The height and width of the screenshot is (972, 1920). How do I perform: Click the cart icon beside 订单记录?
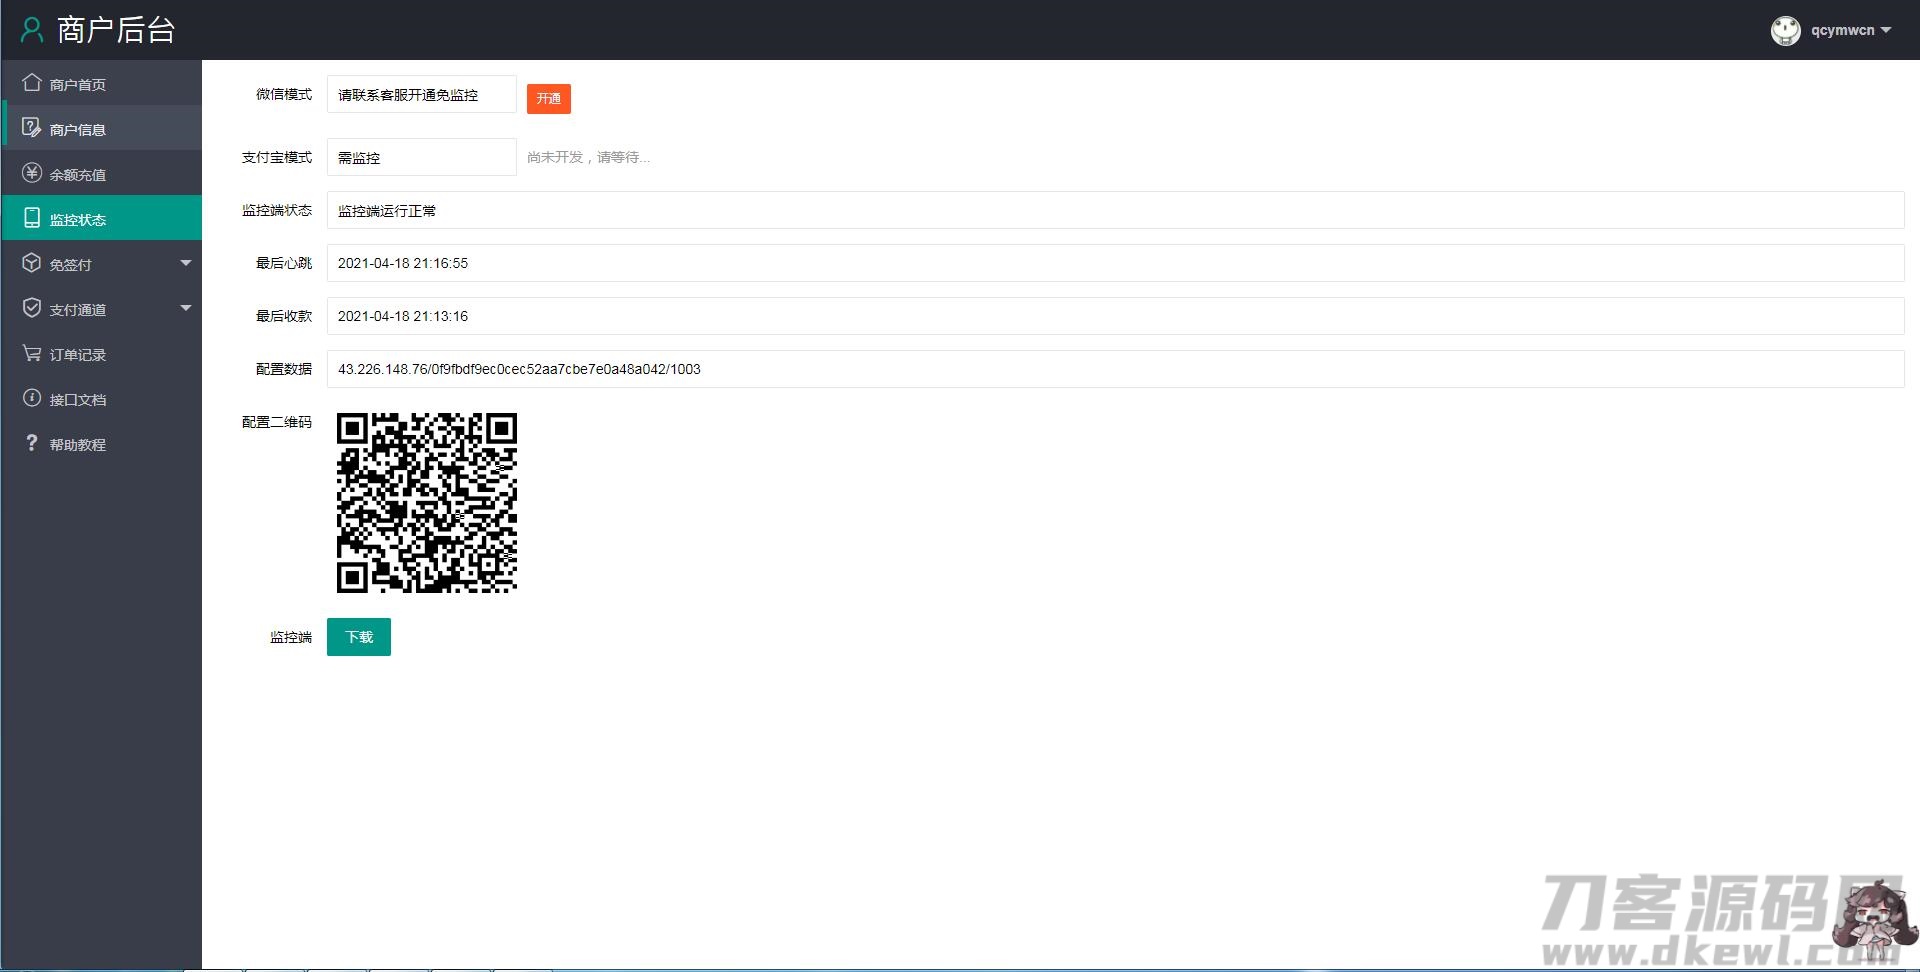(32, 353)
